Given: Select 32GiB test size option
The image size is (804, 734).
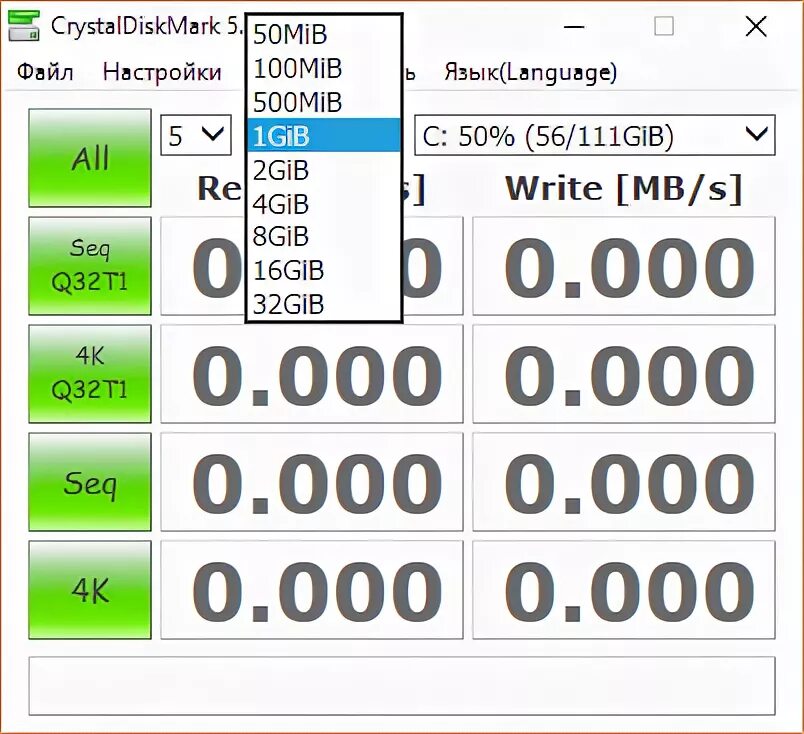Looking at the screenshot, I should pyautogui.click(x=324, y=304).
